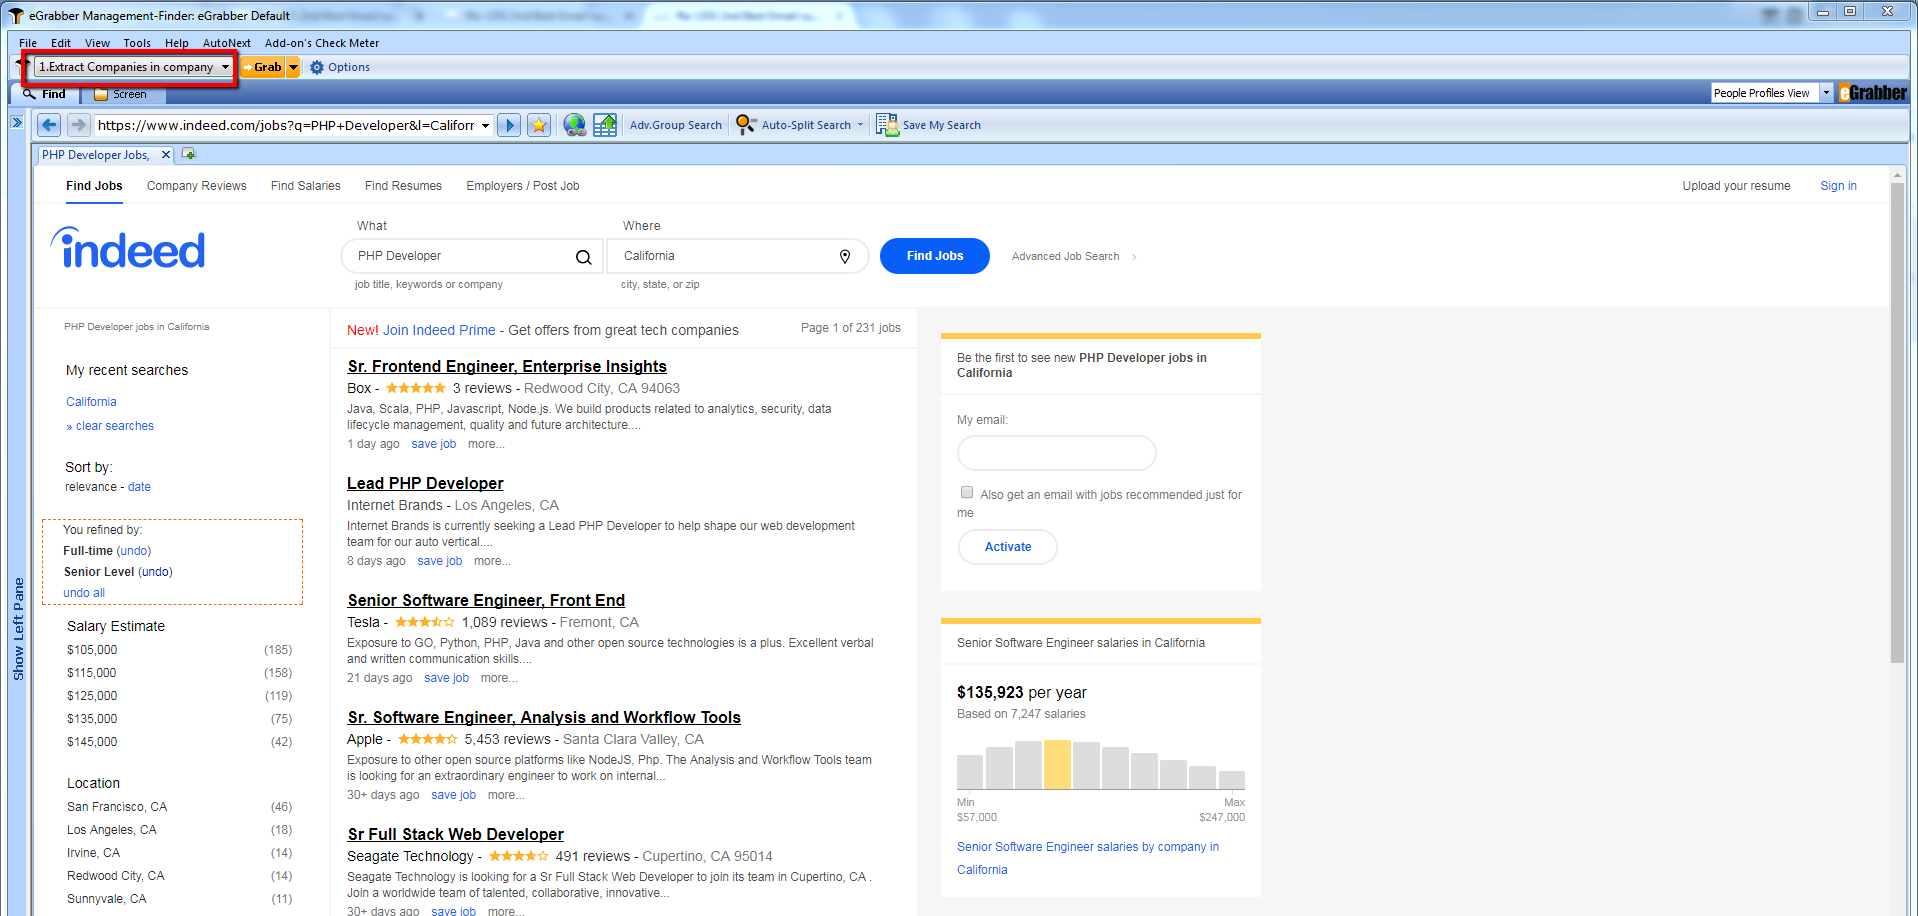The height and width of the screenshot is (916, 1918).
Task: Expand the URL address dropdown
Action: (485, 126)
